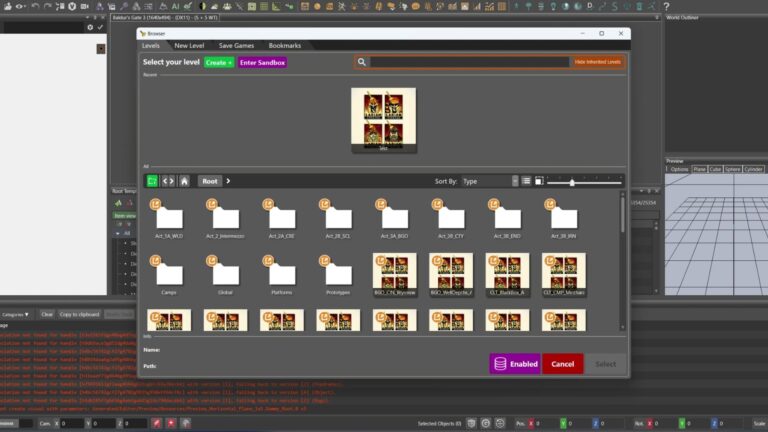This screenshot has width=768, height=432.
Task: Switch to the Bookmarks tab
Action: tap(285, 46)
